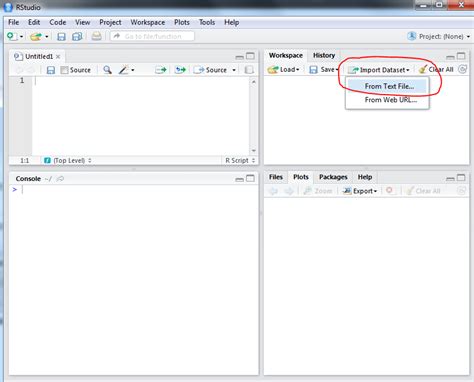Open the New File dropdown arrow

point(21,36)
